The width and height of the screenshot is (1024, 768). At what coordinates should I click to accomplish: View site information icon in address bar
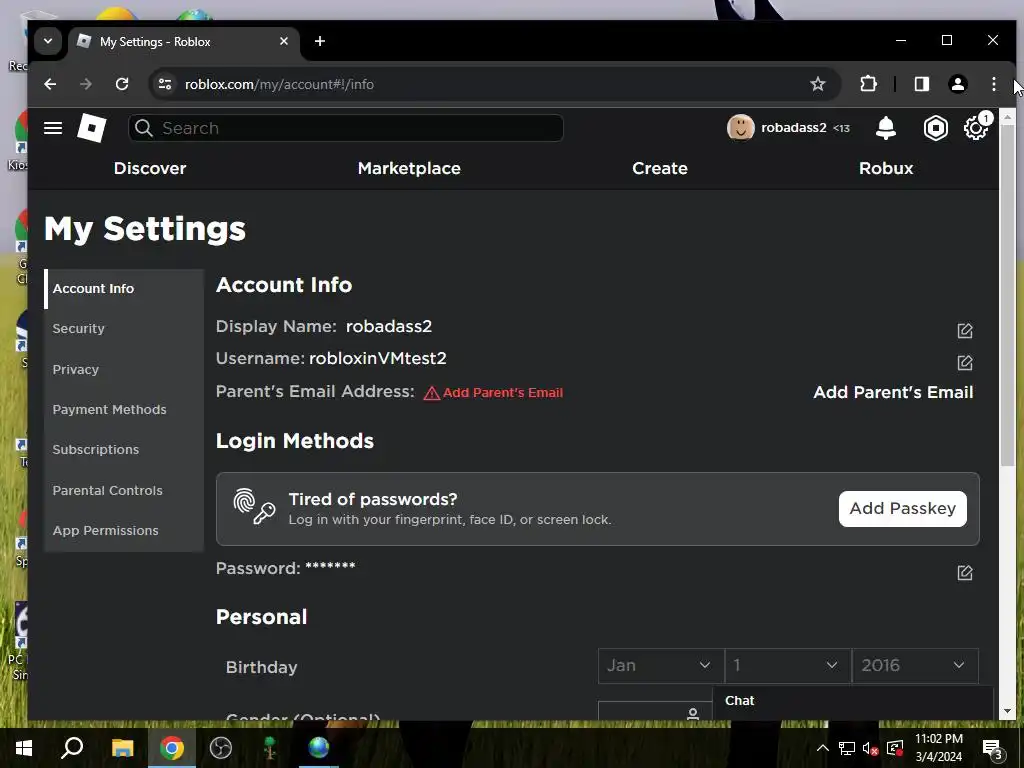click(165, 84)
